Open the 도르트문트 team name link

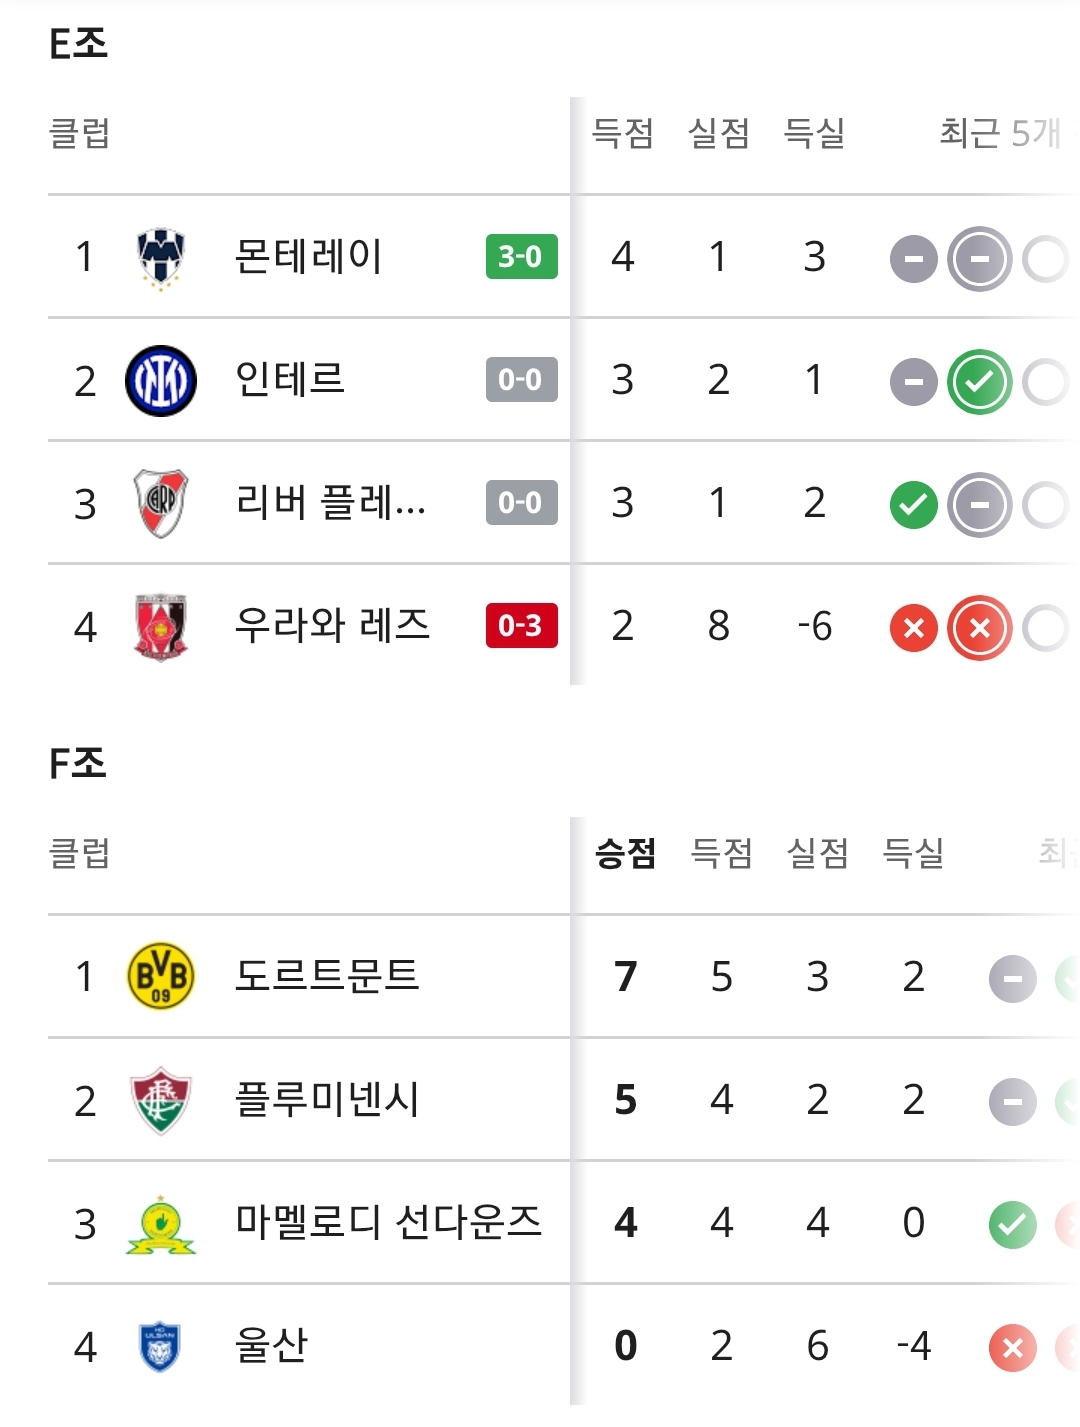[327, 976]
